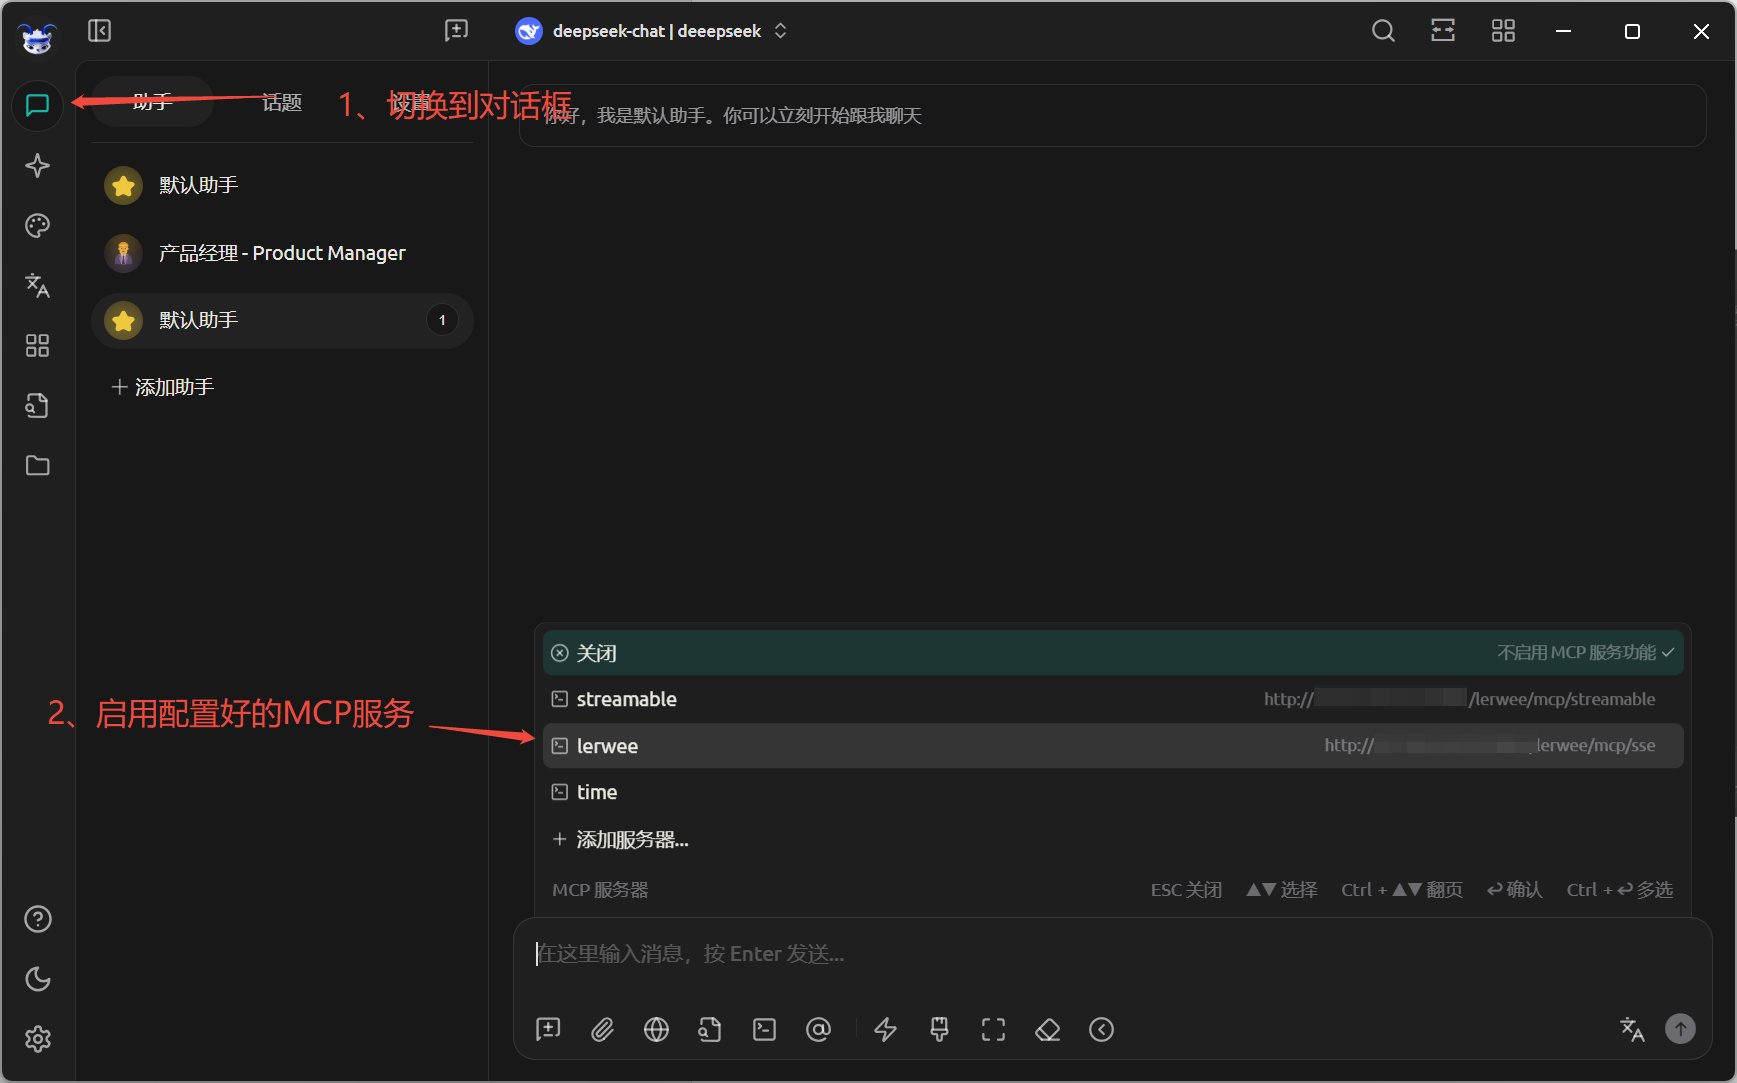The image size is (1737, 1083).
Task: Enable the lerwee MCP server
Action: pos(1113,746)
